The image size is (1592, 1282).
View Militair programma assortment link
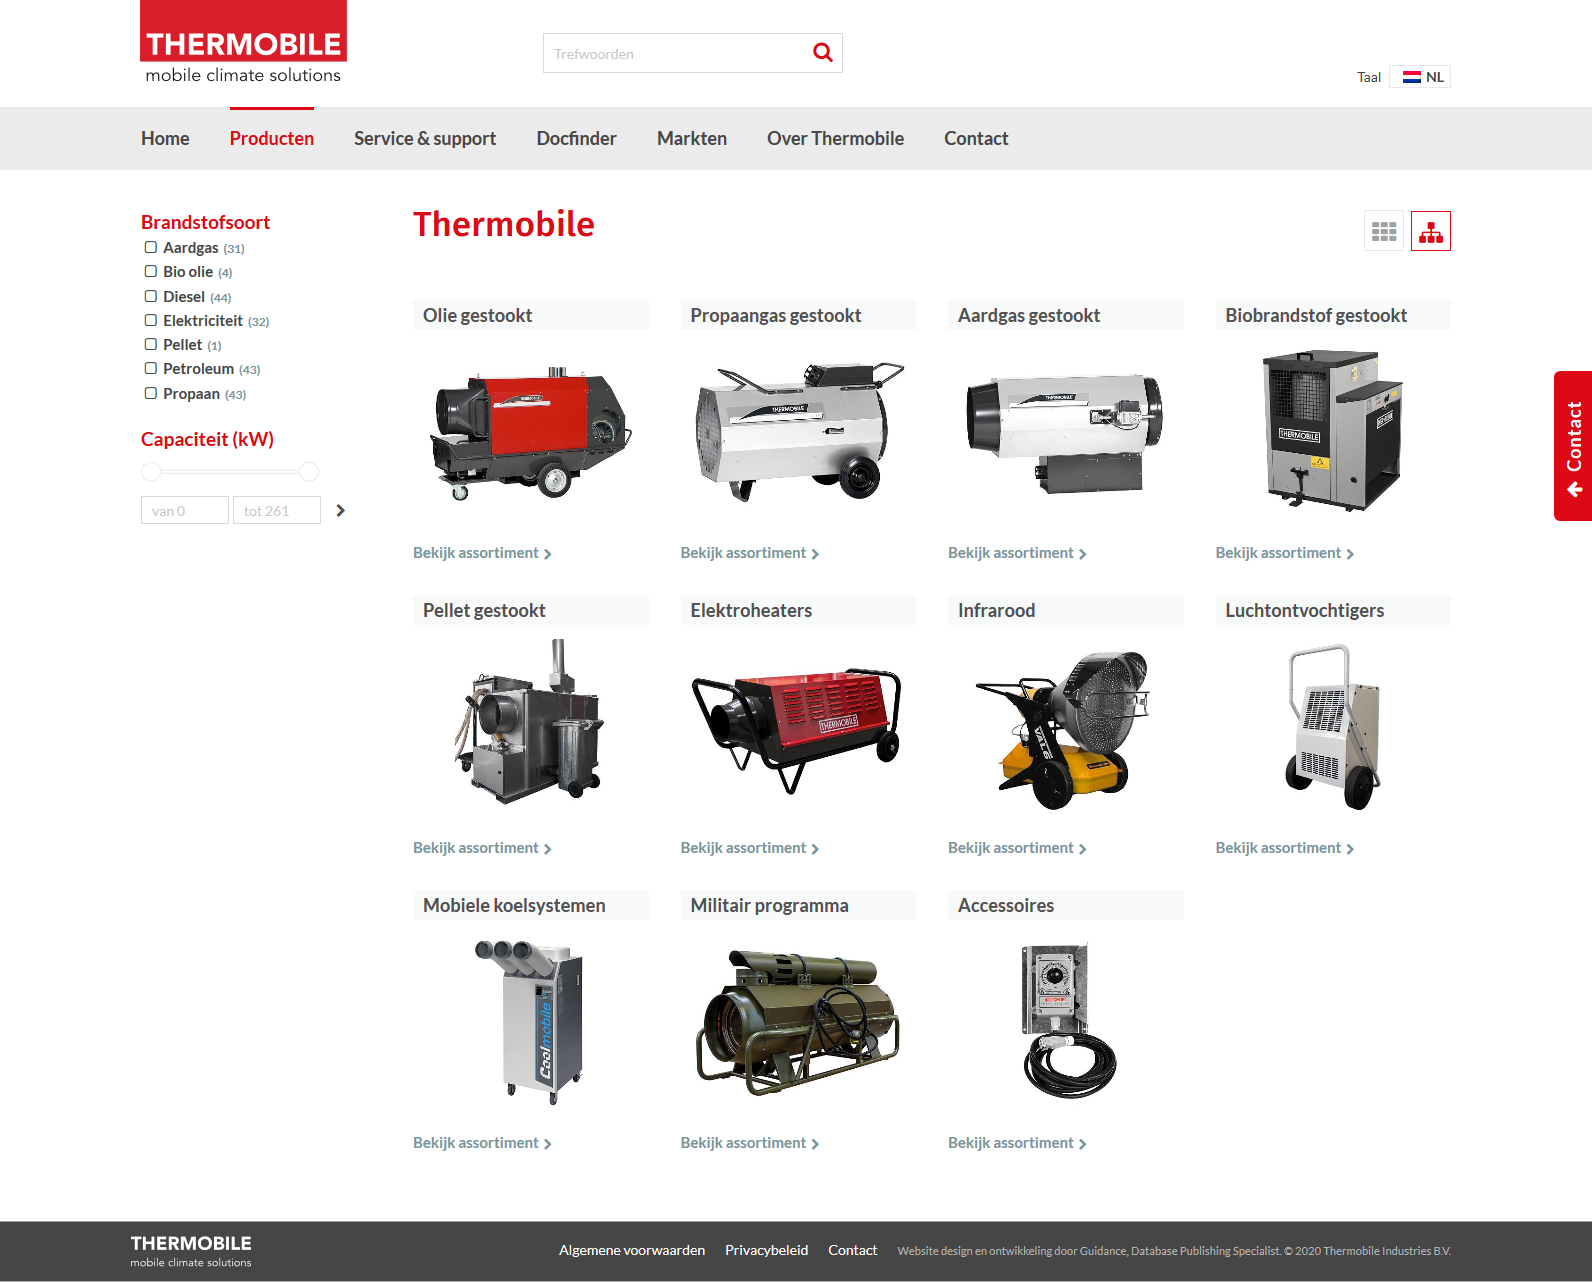pyautogui.click(x=750, y=1143)
